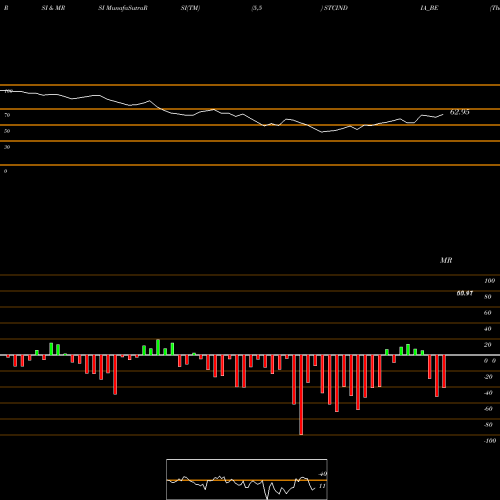The width and height of the screenshot is (500, 500).
Task: Click the 50 level label on RSI axis
Action: point(7,131)
